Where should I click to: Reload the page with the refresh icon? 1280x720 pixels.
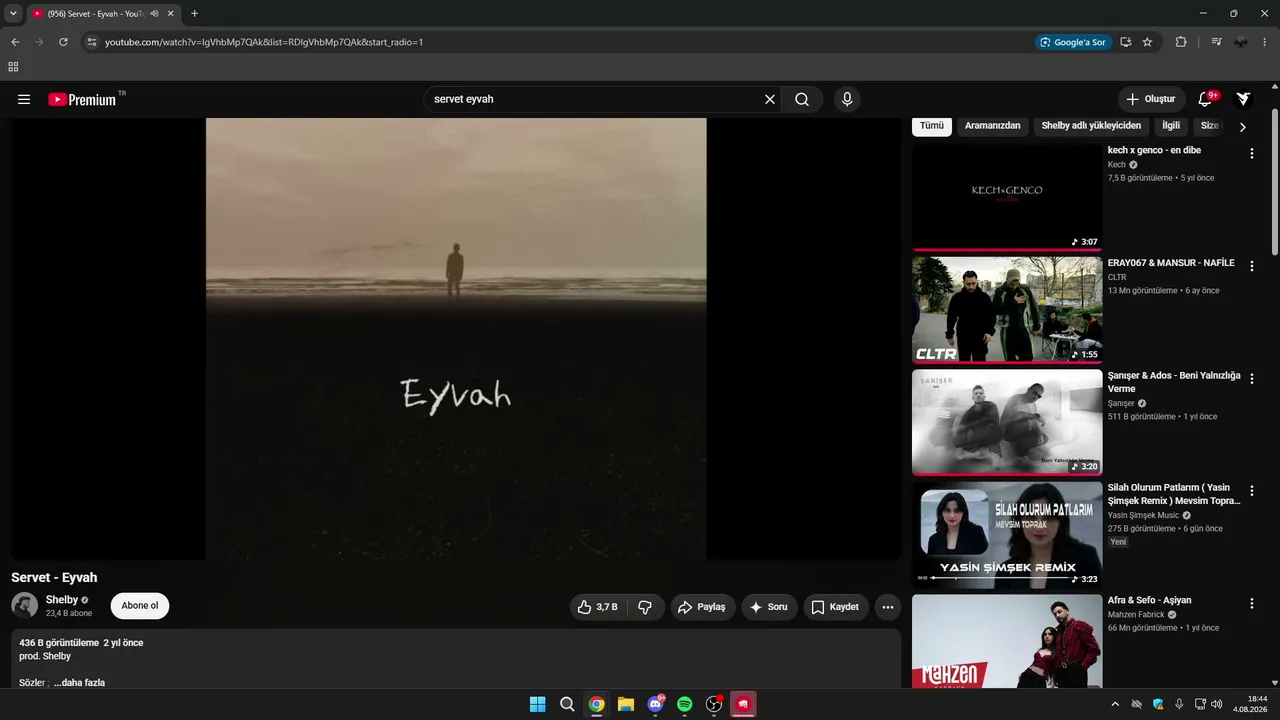coord(63,42)
